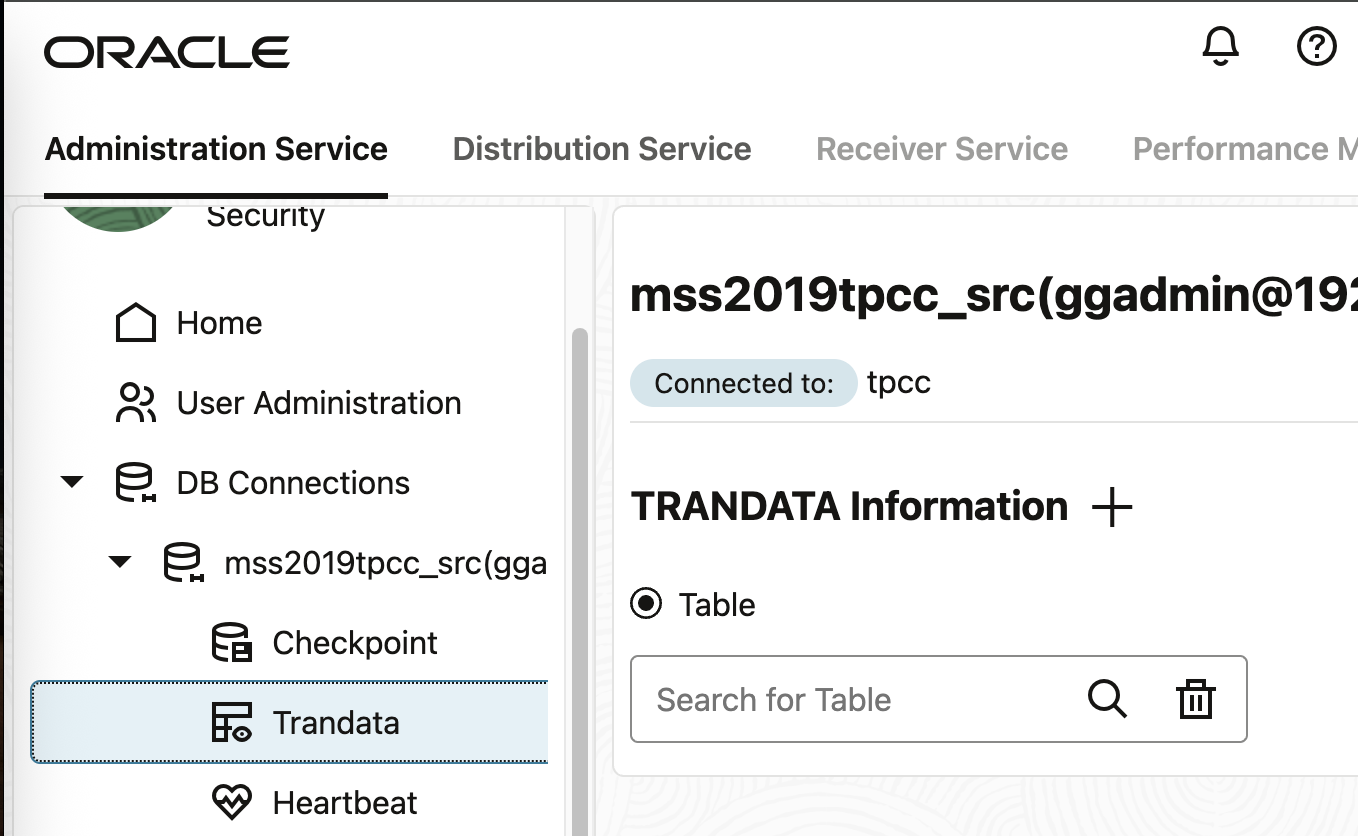Click the help question mark icon
Image resolution: width=1358 pixels, height=836 pixels.
(1316, 46)
